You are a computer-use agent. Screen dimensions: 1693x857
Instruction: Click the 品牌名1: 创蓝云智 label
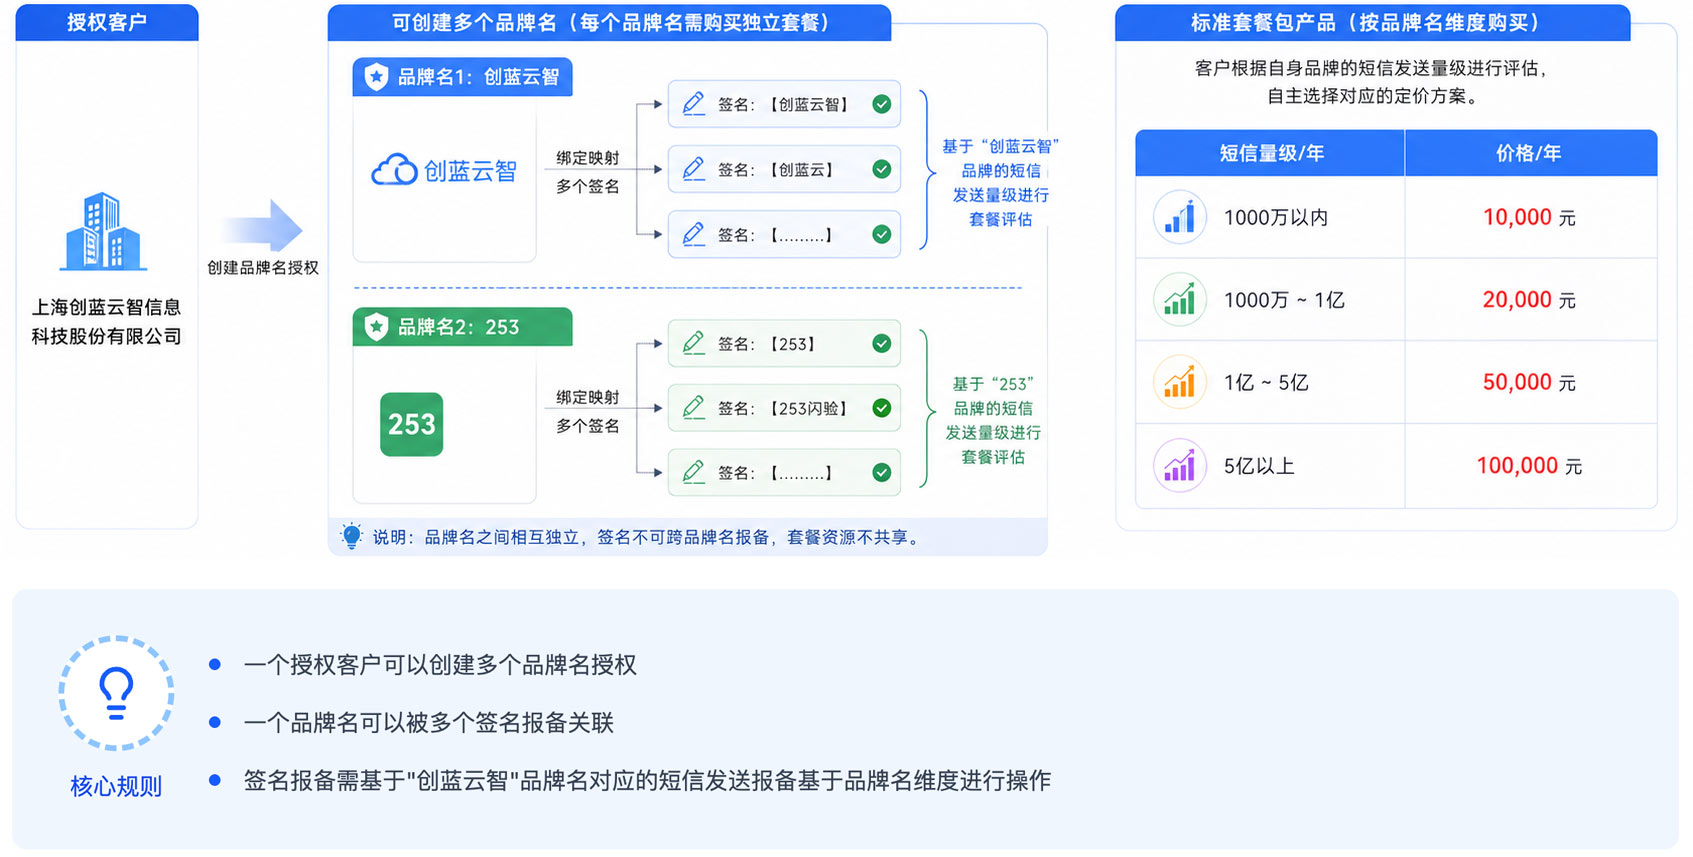point(463,77)
